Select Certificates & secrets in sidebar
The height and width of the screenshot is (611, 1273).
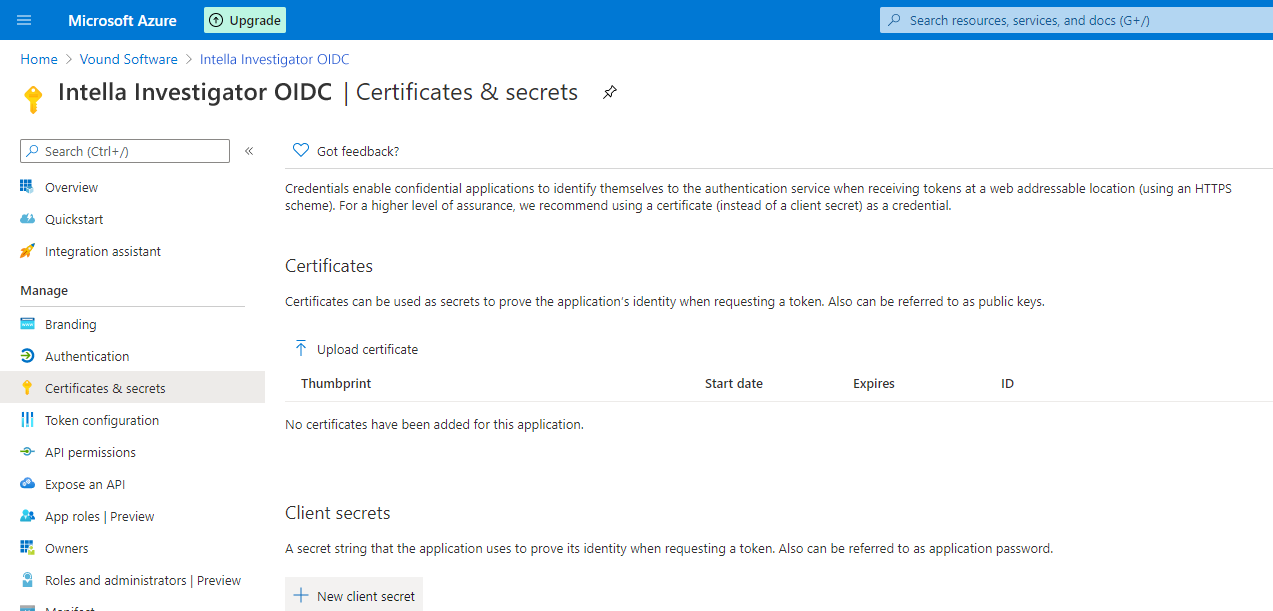103,388
